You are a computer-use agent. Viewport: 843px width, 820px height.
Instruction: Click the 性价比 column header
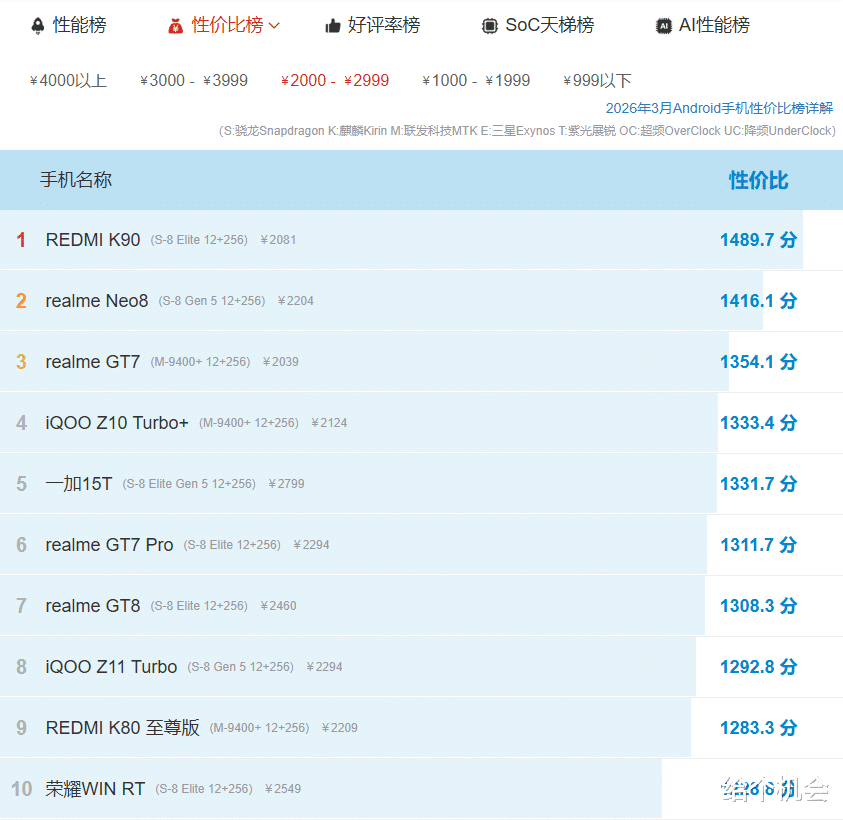[x=759, y=180]
